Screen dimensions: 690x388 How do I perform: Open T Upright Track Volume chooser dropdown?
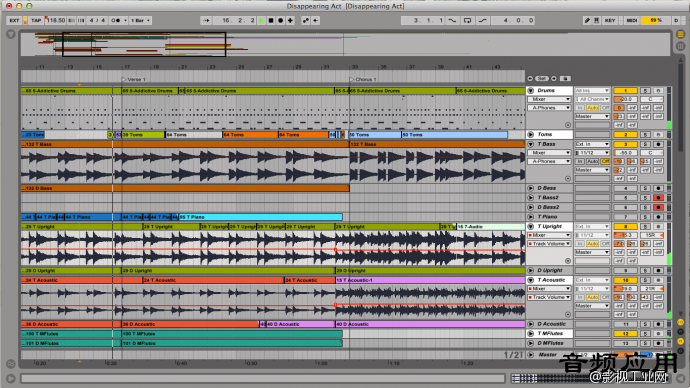[549, 244]
